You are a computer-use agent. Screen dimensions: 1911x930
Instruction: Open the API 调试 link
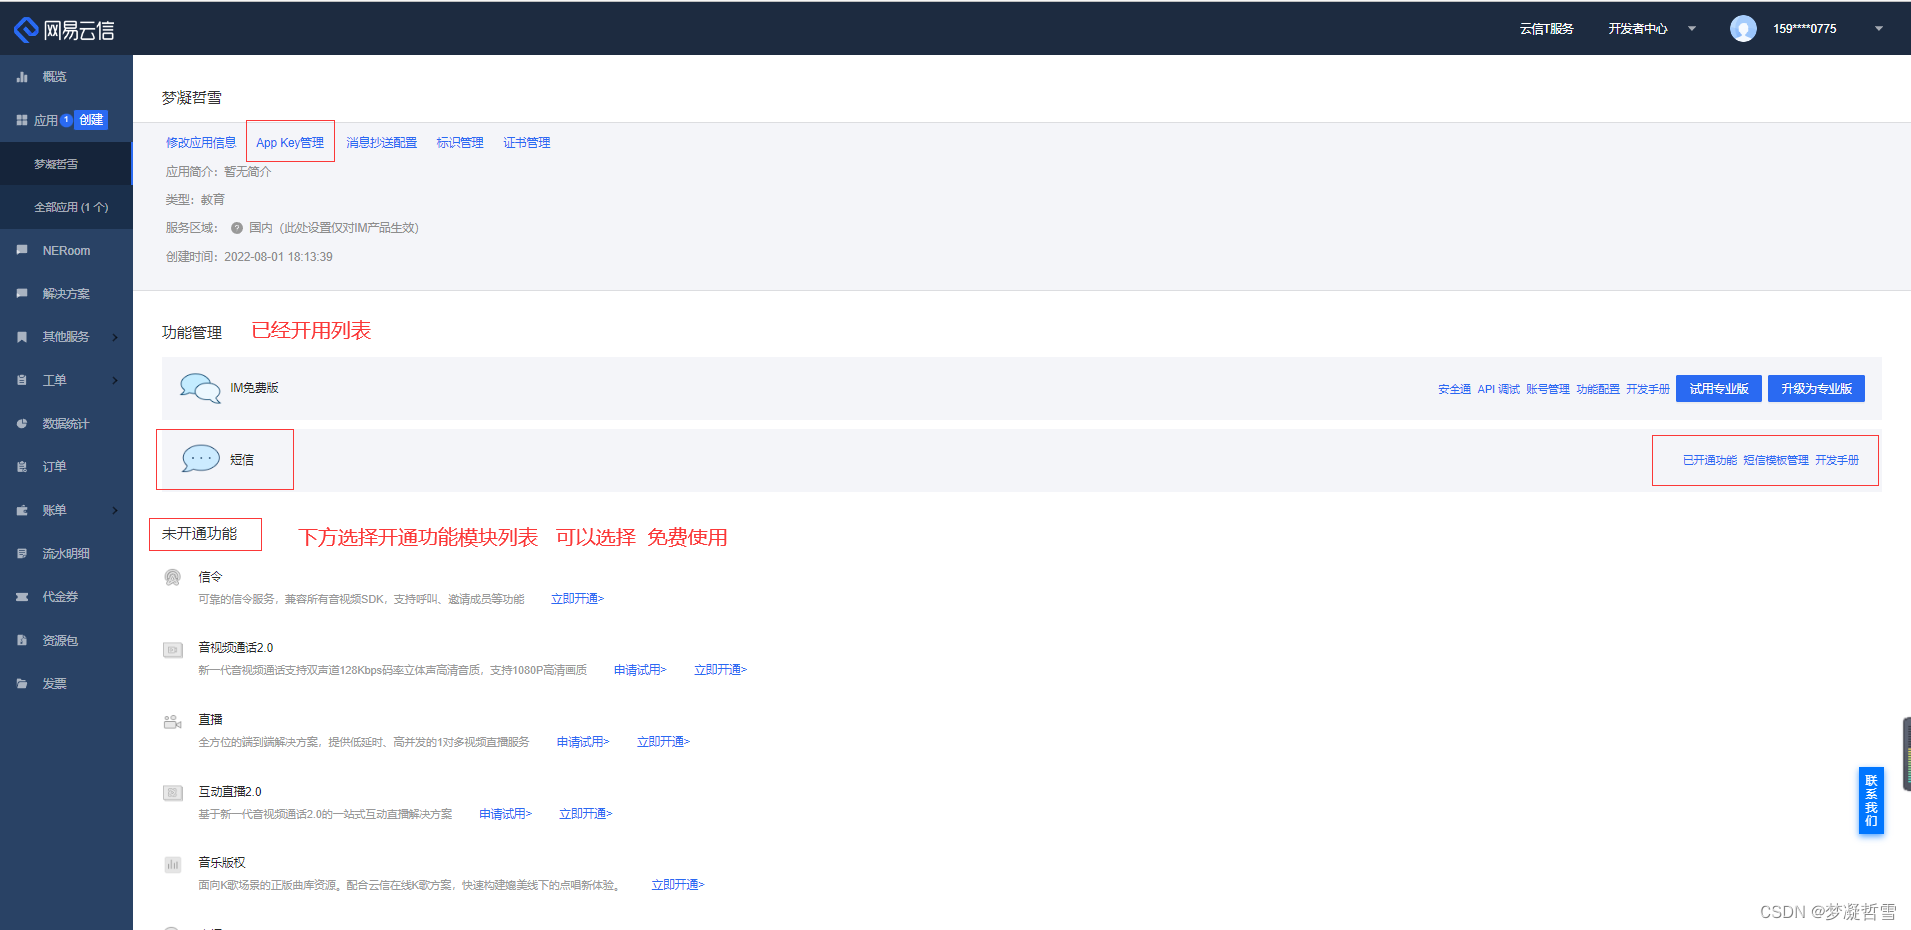coord(1498,389)
